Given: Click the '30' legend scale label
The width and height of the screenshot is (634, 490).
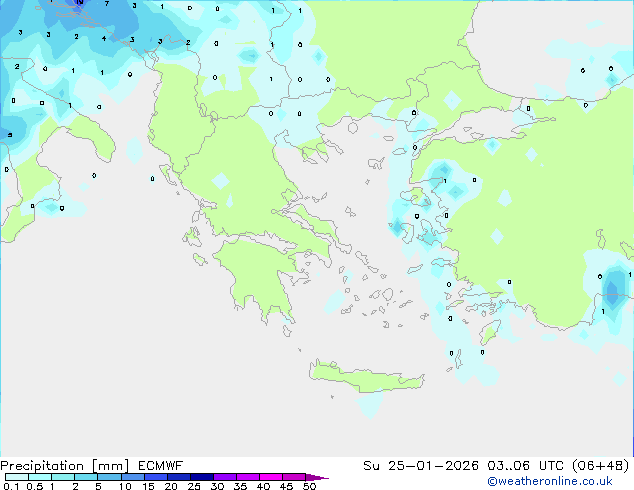Looking at the screenshot, I should 217,486.
